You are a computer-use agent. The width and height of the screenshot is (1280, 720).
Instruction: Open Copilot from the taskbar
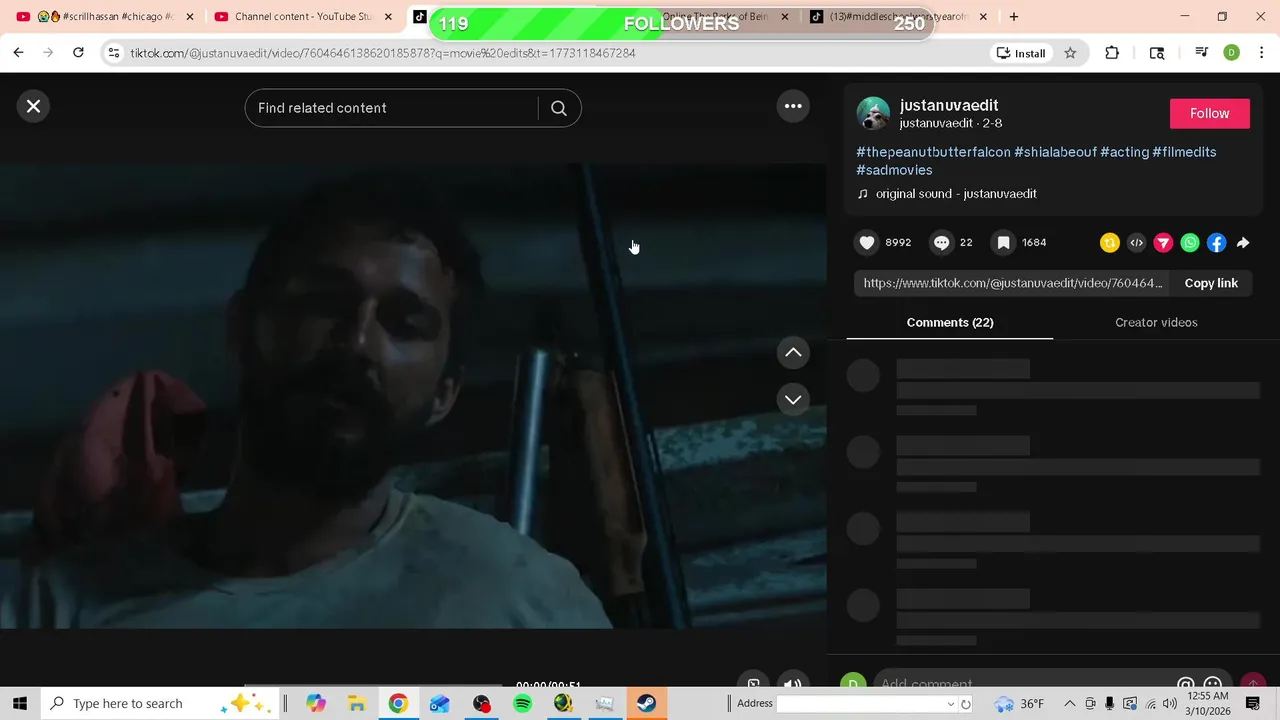pos(316,703)
